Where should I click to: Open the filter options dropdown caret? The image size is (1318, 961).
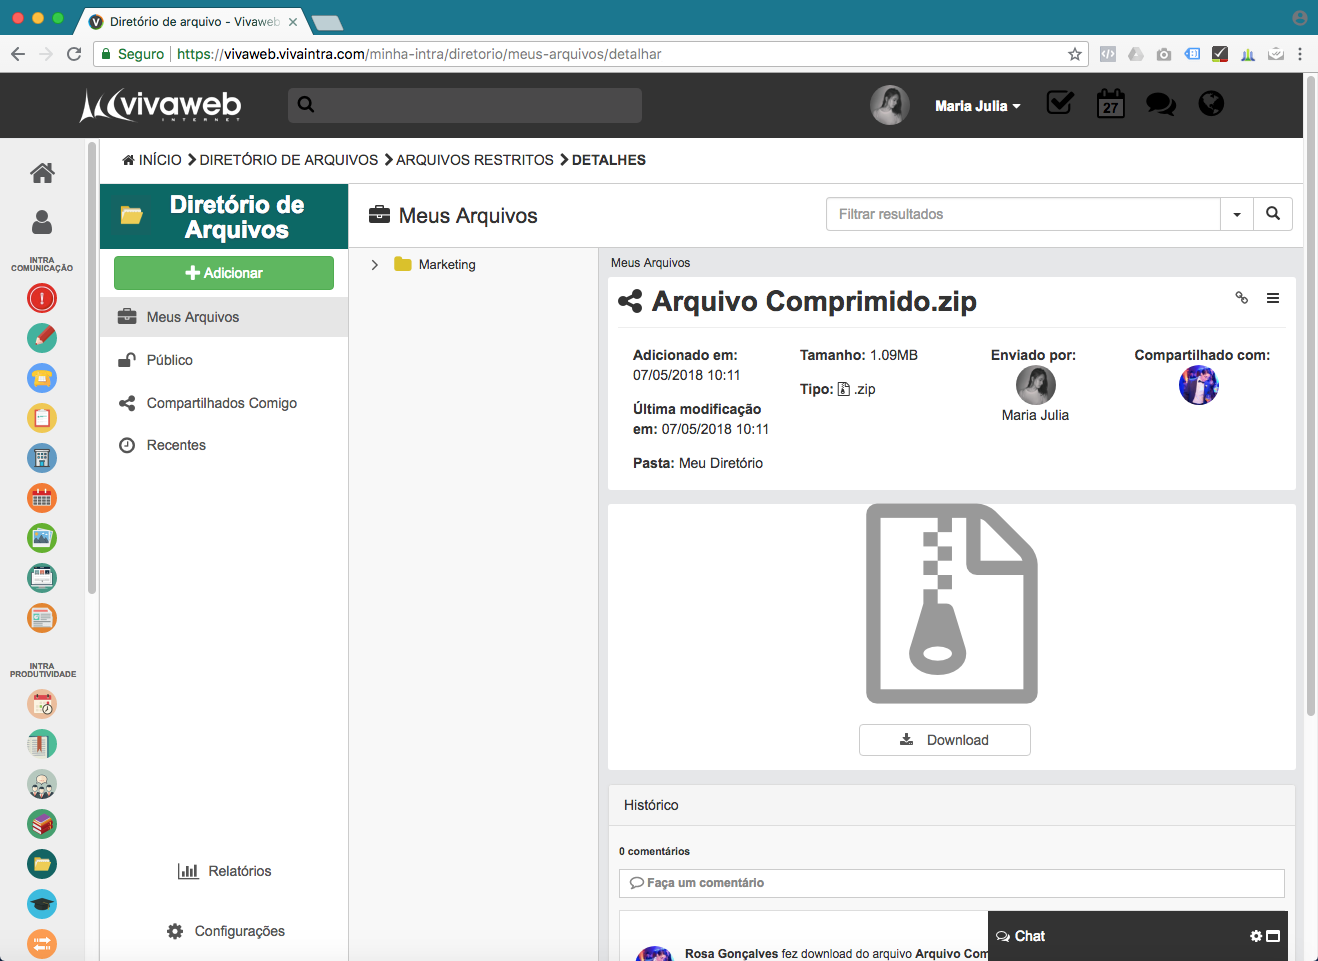coord(1237,214)
